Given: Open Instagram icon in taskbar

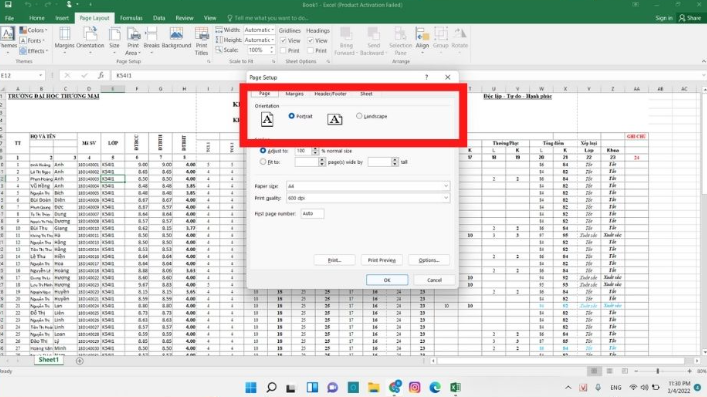Looking at the screenshot, I should 414,387.
